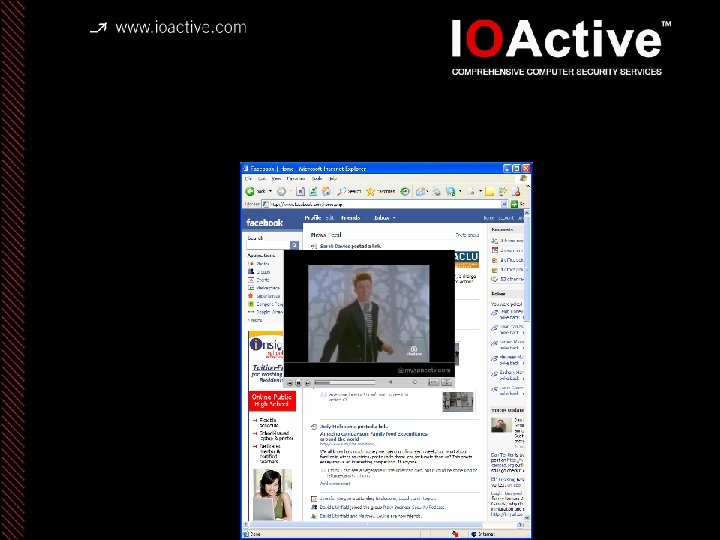This screenshot has width=720, height=540.
Task: Open the File menu in Internet Explorer
Action: coord(248,179)
